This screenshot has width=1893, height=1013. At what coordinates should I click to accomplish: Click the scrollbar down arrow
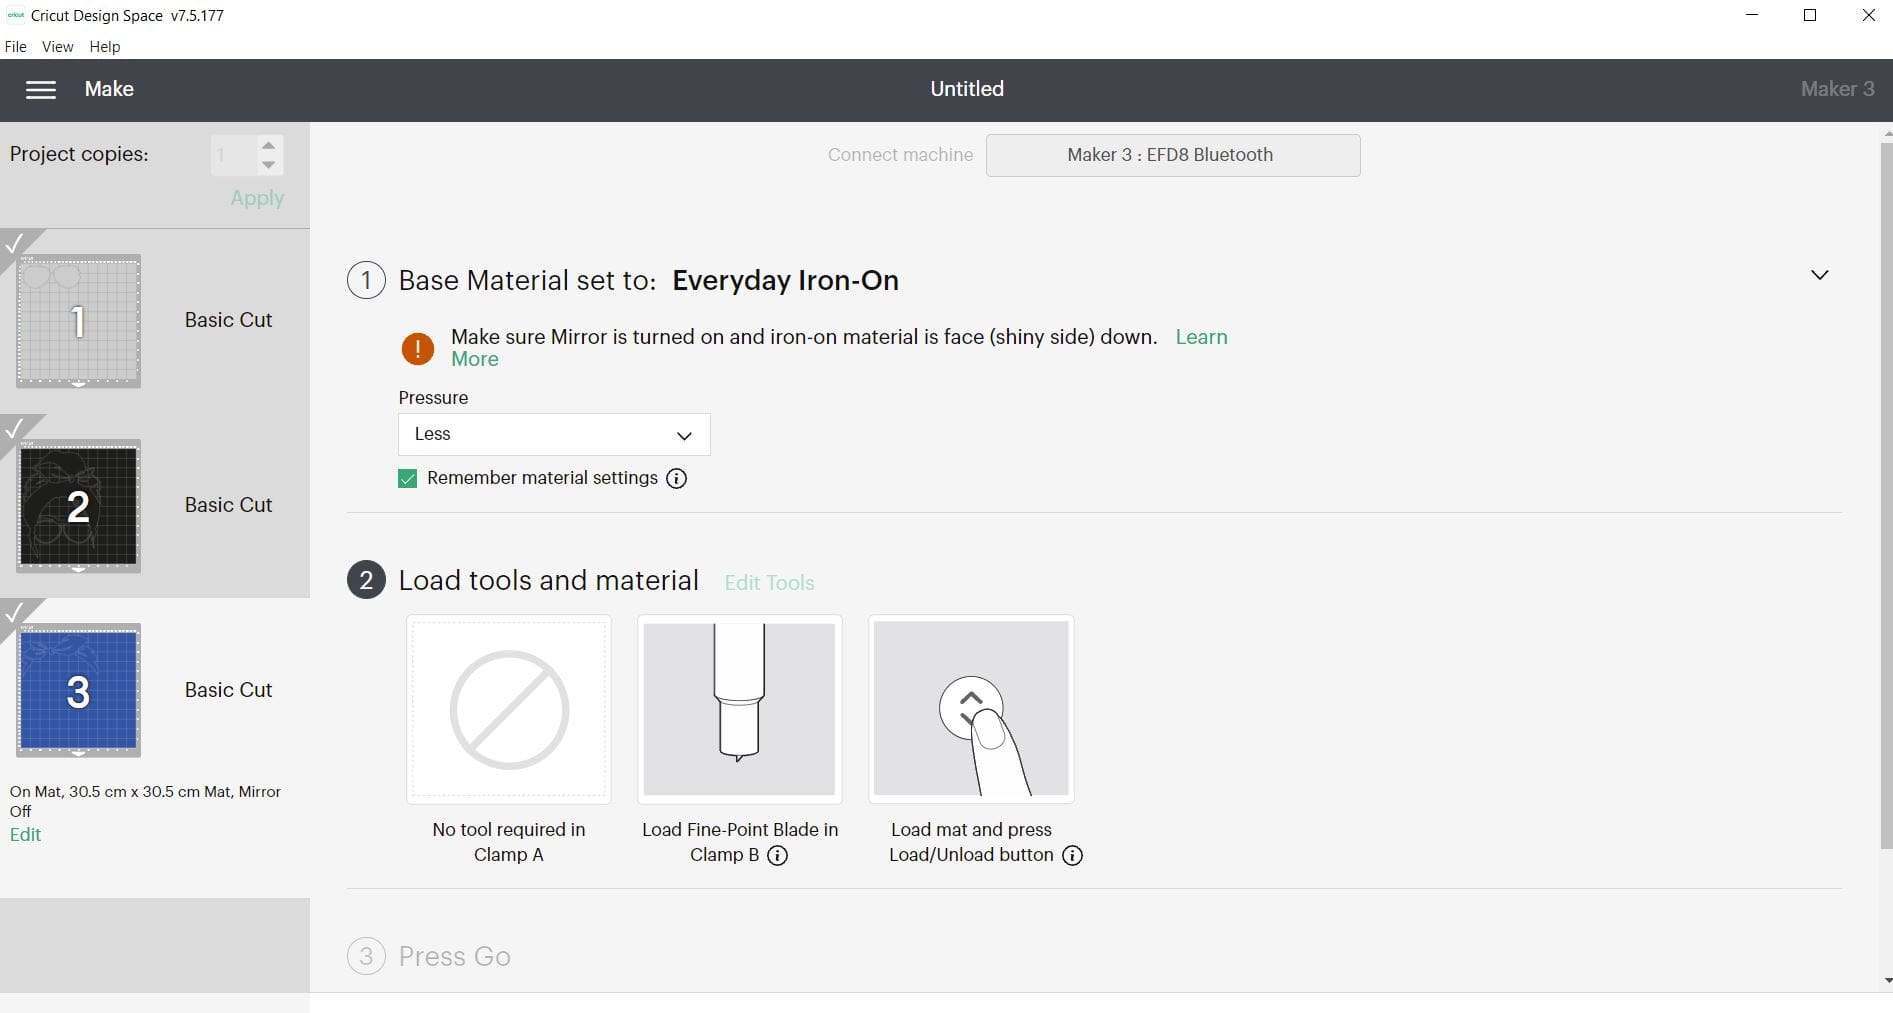1887,981
